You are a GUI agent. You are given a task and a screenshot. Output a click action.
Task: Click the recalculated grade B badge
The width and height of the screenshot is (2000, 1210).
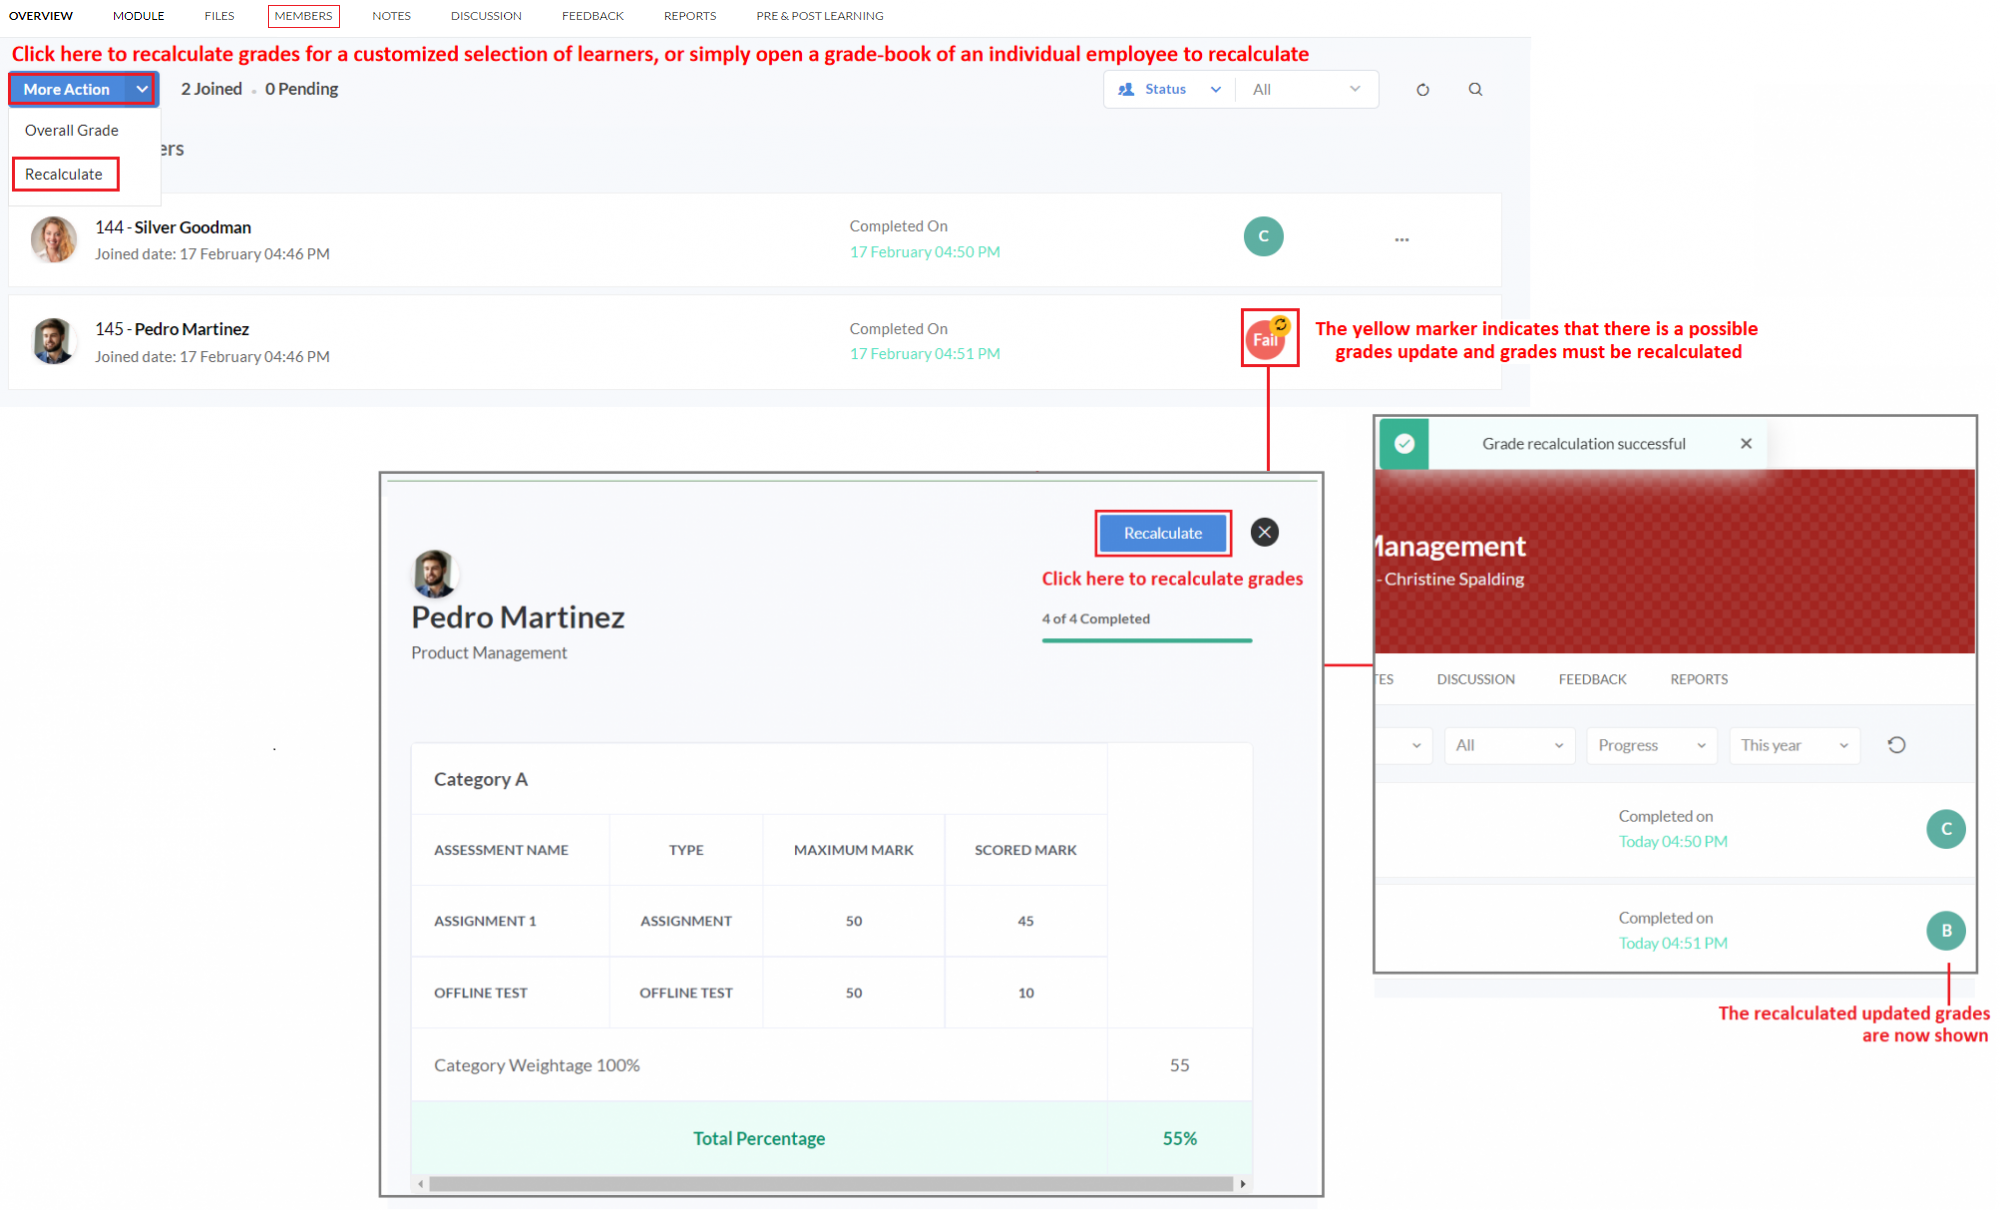pos(1946,930)
